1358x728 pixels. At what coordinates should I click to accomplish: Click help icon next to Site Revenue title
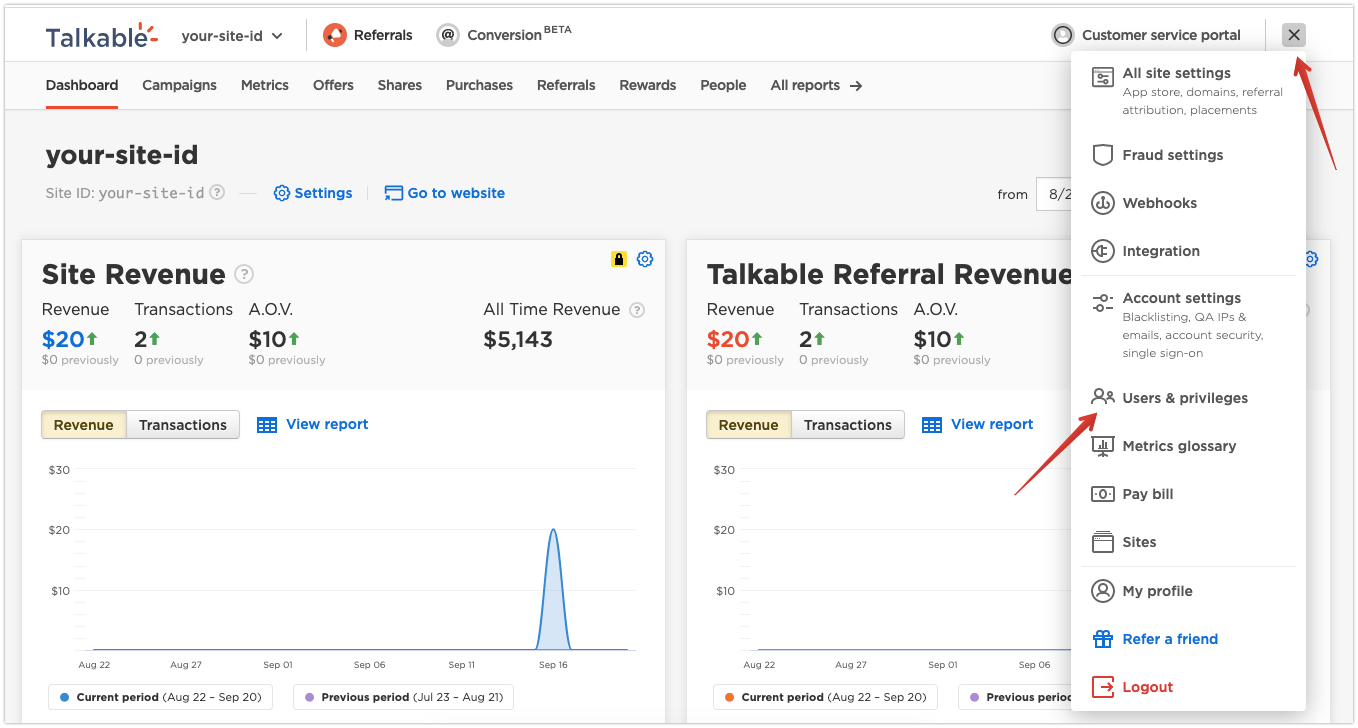point(244,274)
